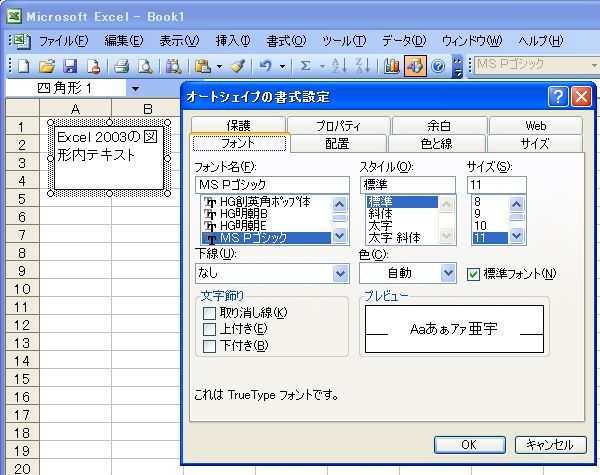Enable the 下付き subscript checkbox

tap(209, 346)
